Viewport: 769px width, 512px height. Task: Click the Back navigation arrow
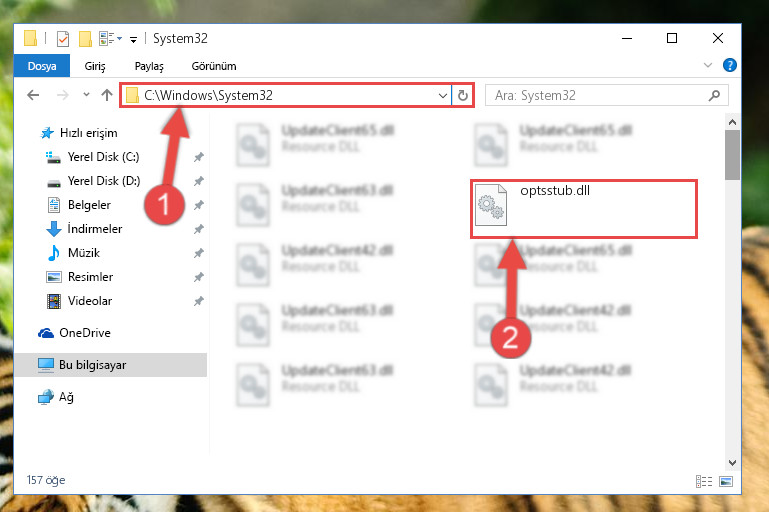pos(33,95)
